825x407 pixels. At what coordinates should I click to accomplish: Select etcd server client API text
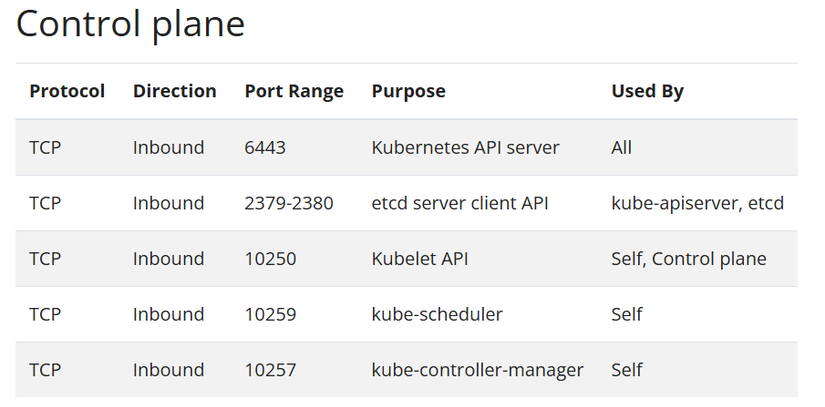pyautogui.click(x=463, y=203)
